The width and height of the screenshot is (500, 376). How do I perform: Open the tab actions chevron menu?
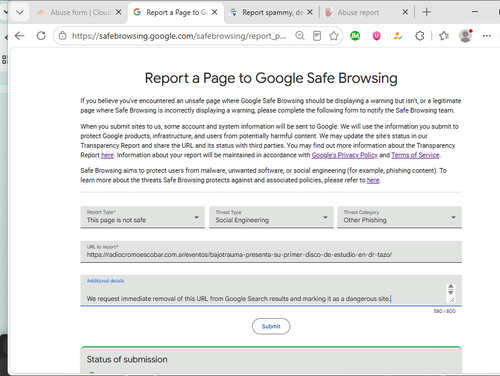point(20,12)
